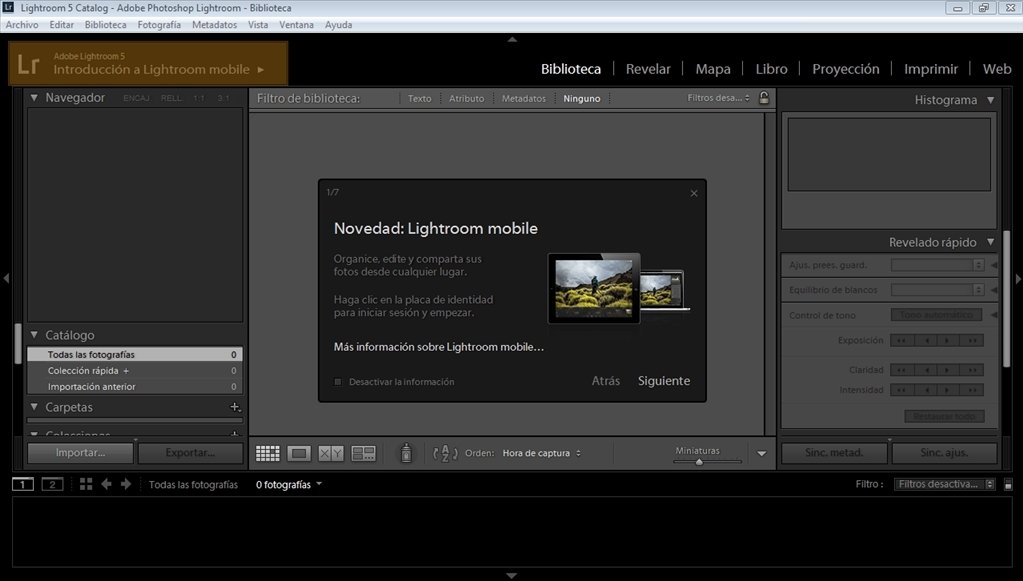Click the Exposición double-right increase button
1023x581 pixels.
pyautogui.click(x=972, y=340)
